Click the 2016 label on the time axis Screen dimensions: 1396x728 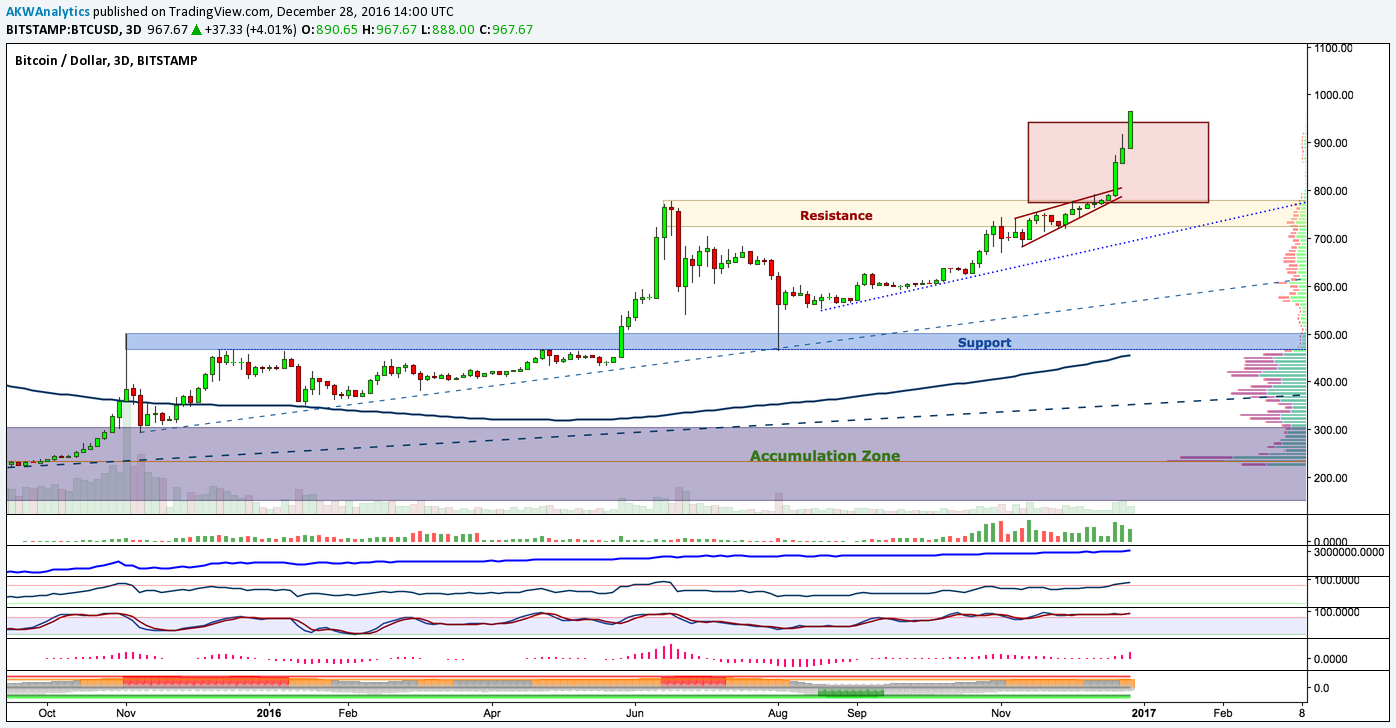pos(270,714)
